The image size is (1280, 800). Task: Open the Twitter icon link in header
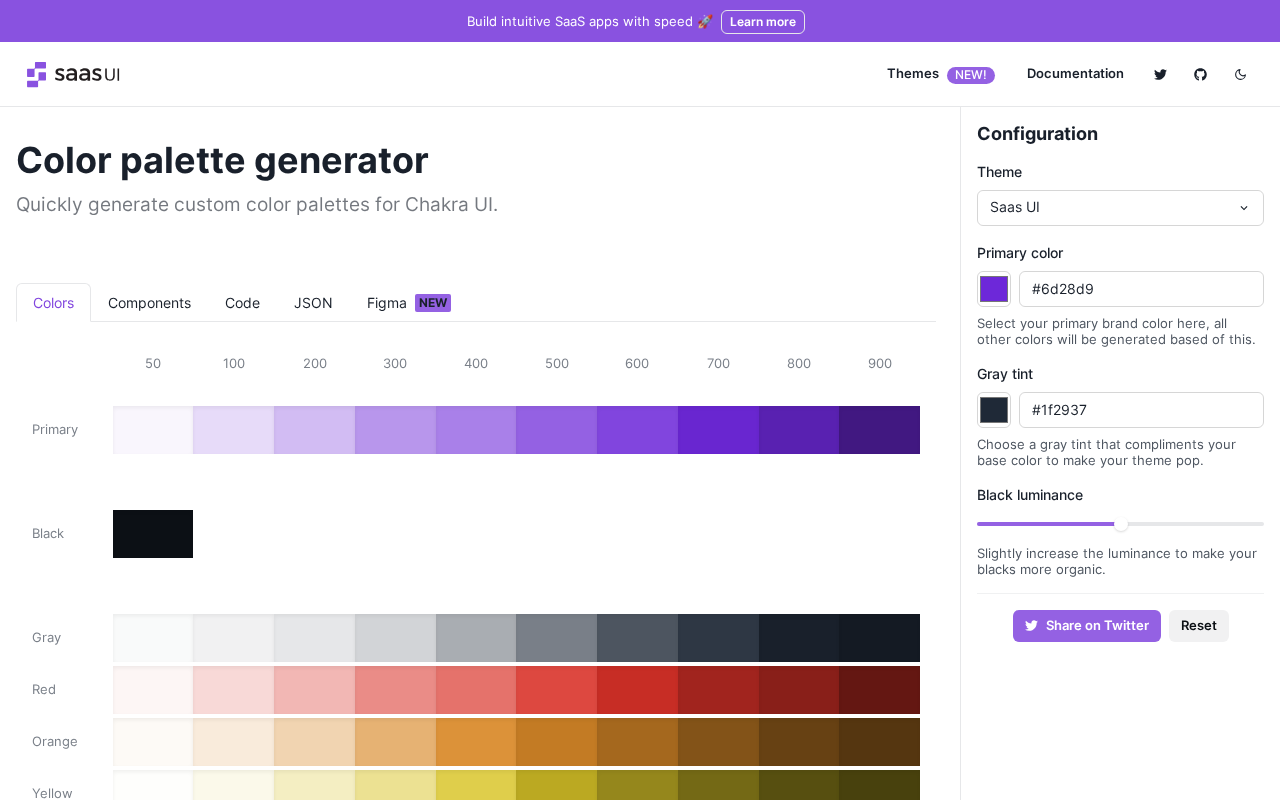pos(1160,74)
